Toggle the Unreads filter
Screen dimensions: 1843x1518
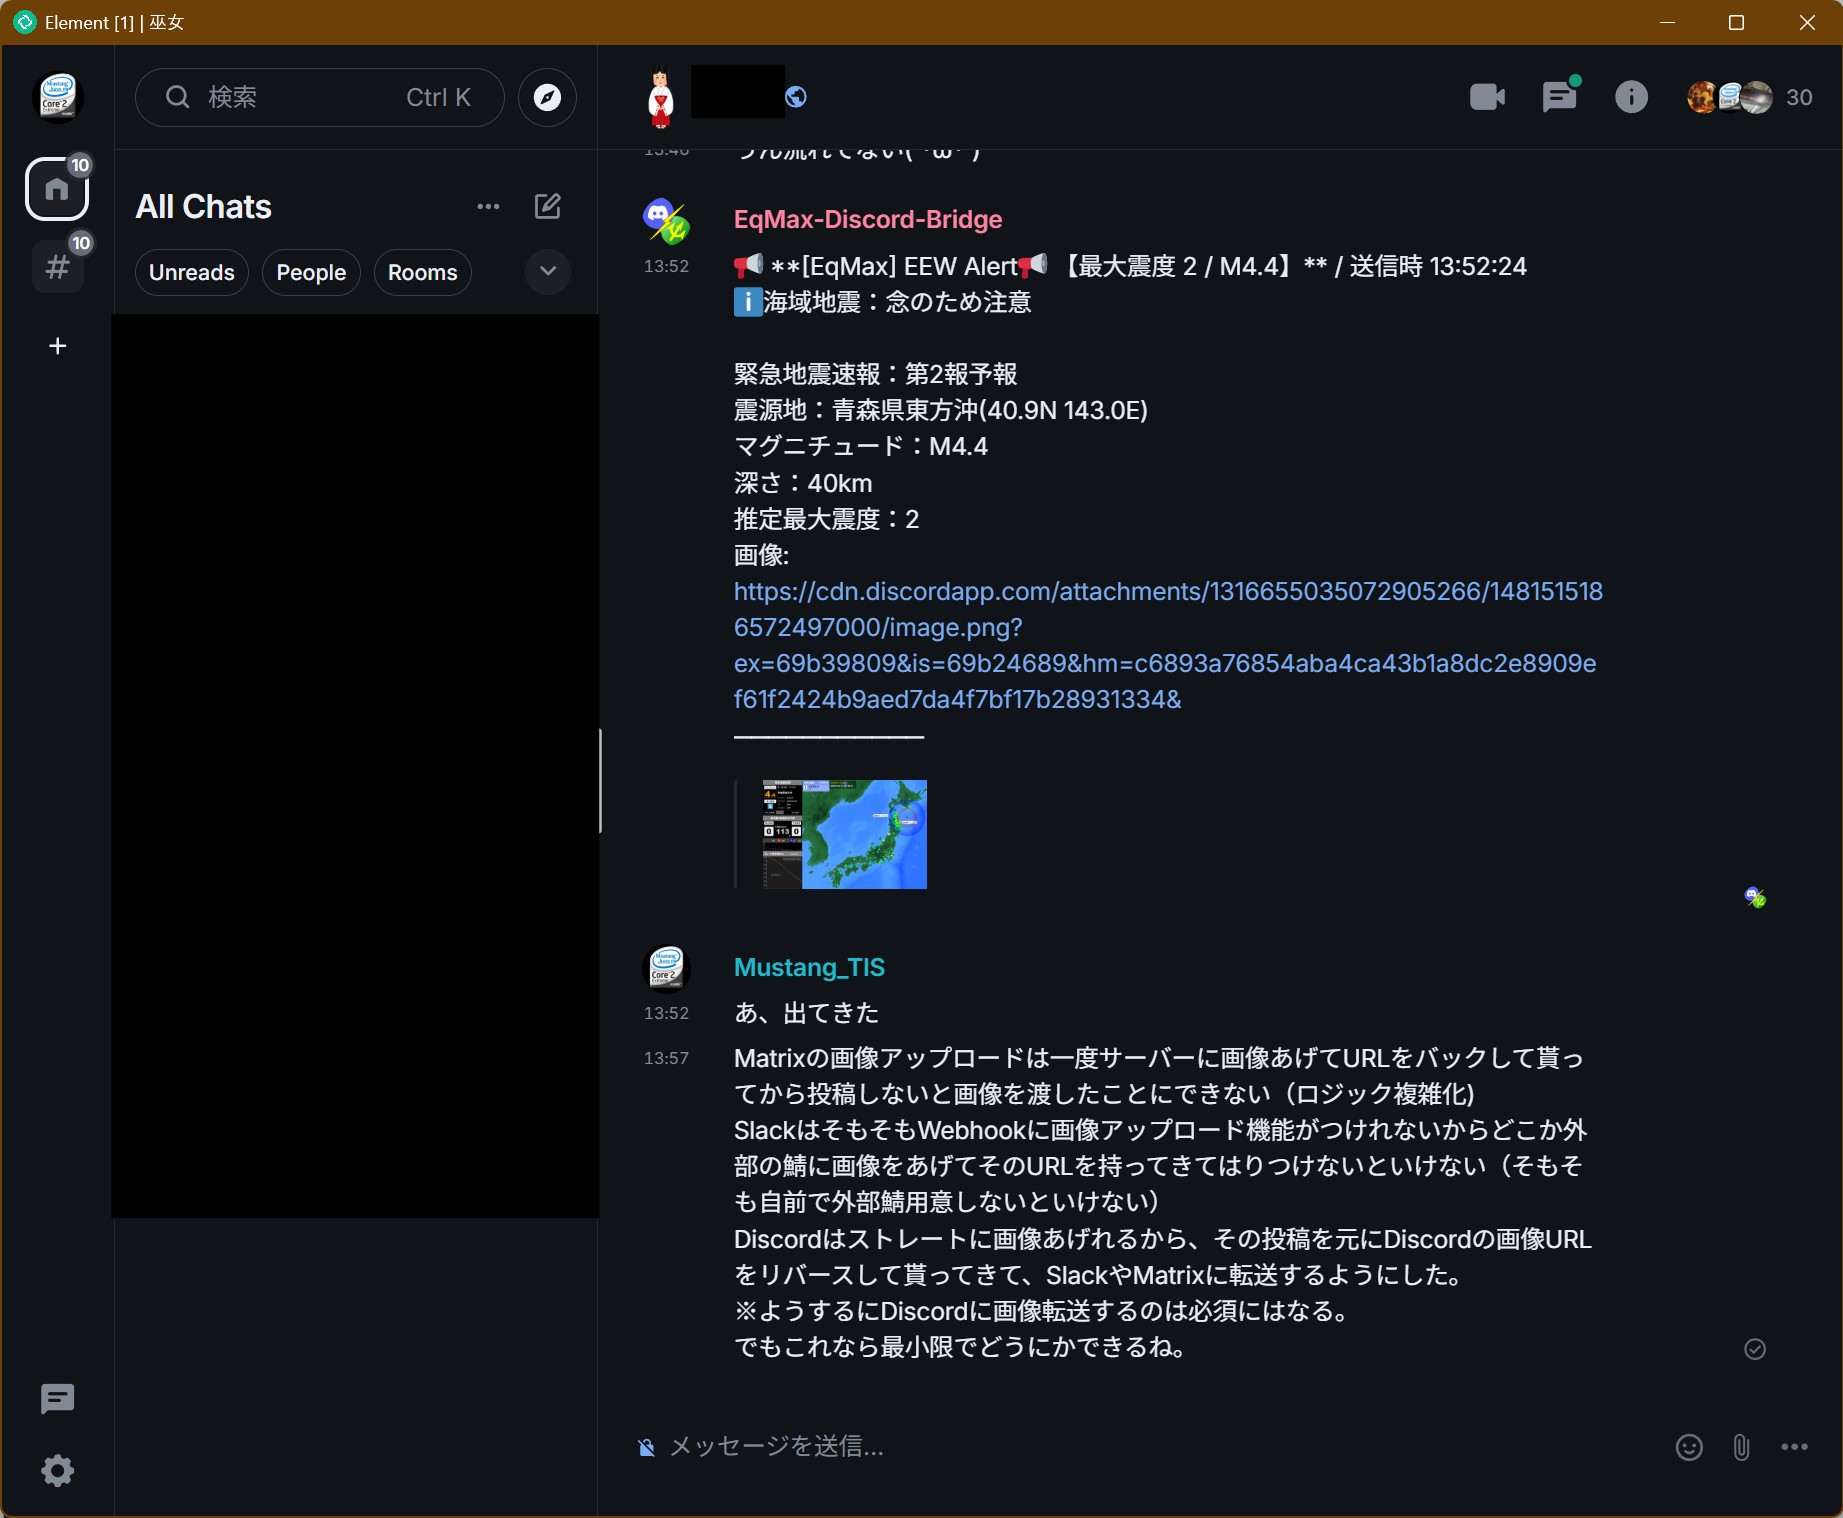click(191, 272)
